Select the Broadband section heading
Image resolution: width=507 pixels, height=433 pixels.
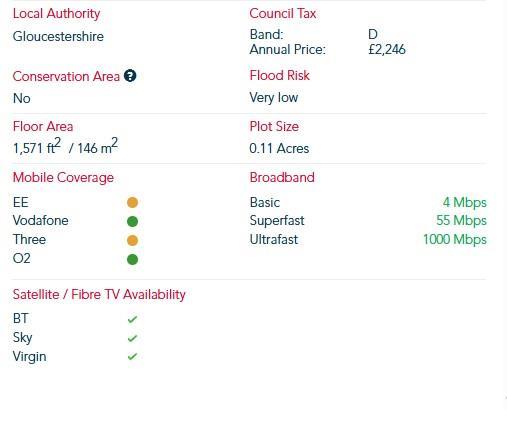(282, 177)
